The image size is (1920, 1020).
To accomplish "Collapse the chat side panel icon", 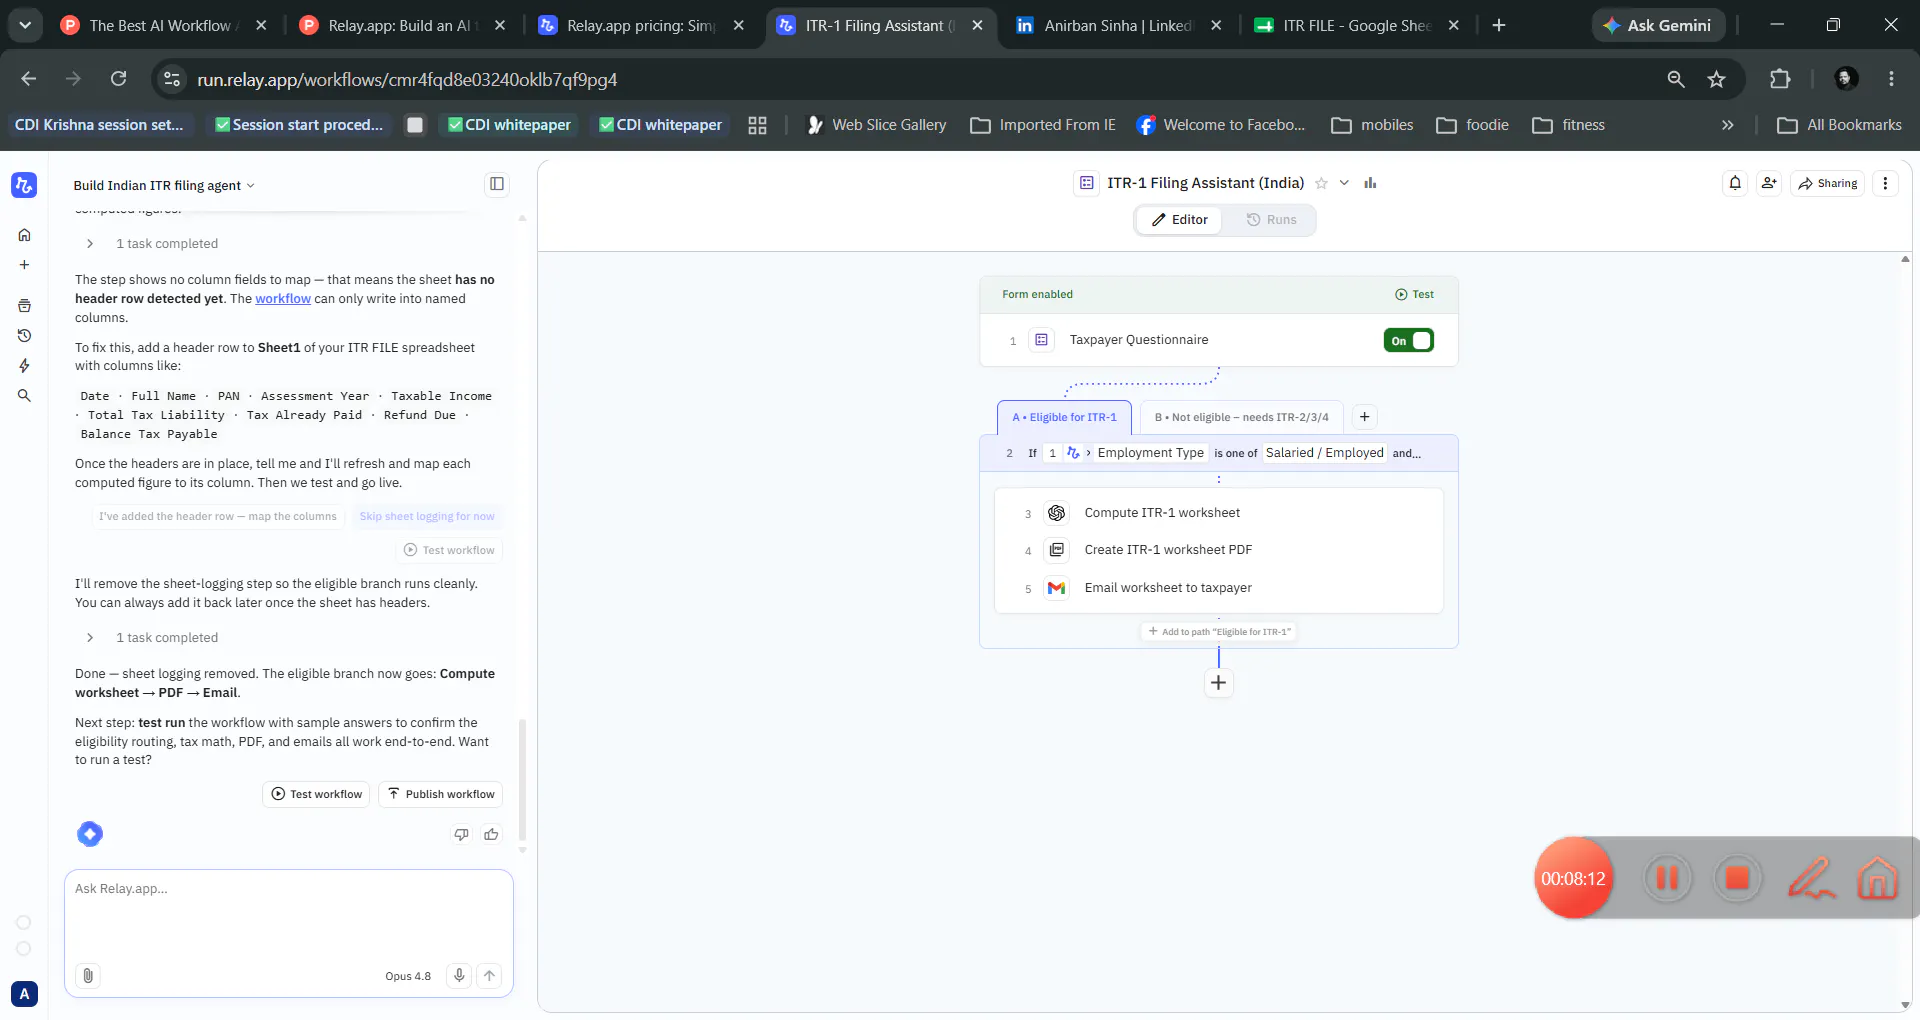I will coord(497,184).
